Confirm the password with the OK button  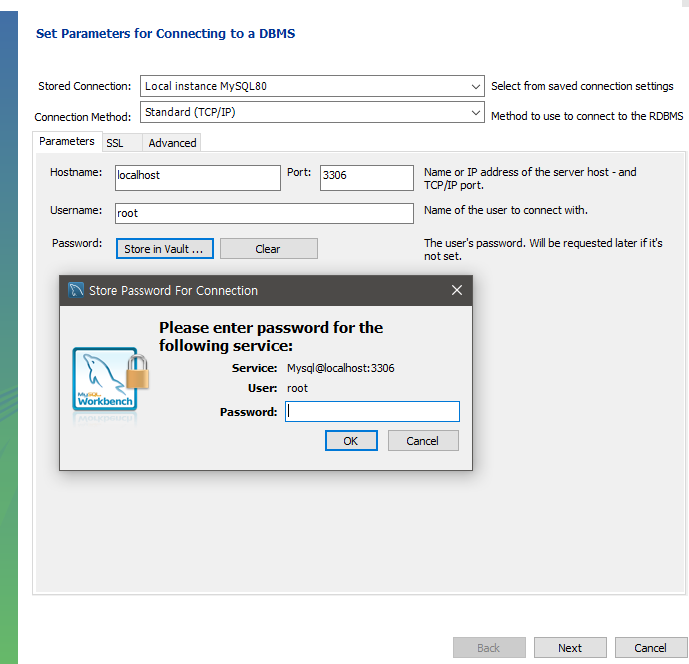351,440
